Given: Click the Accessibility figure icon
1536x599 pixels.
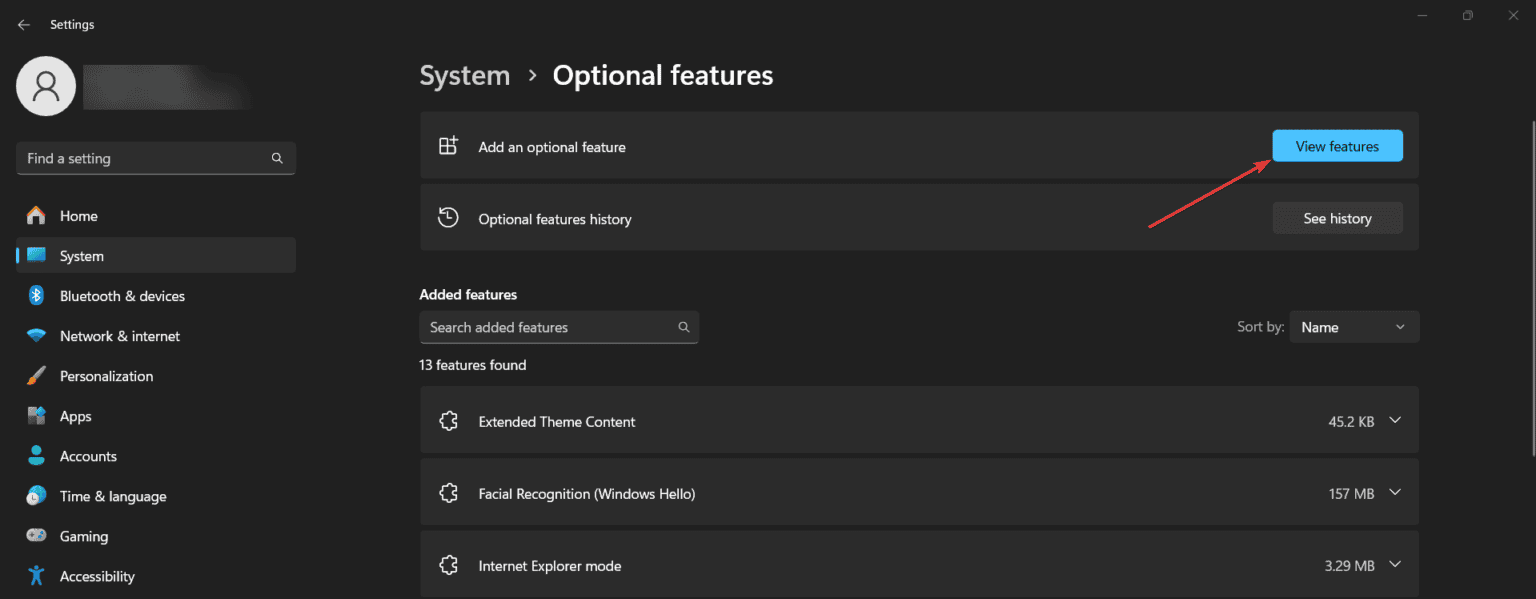Looking at the screenshot, I should pos(37,576).
